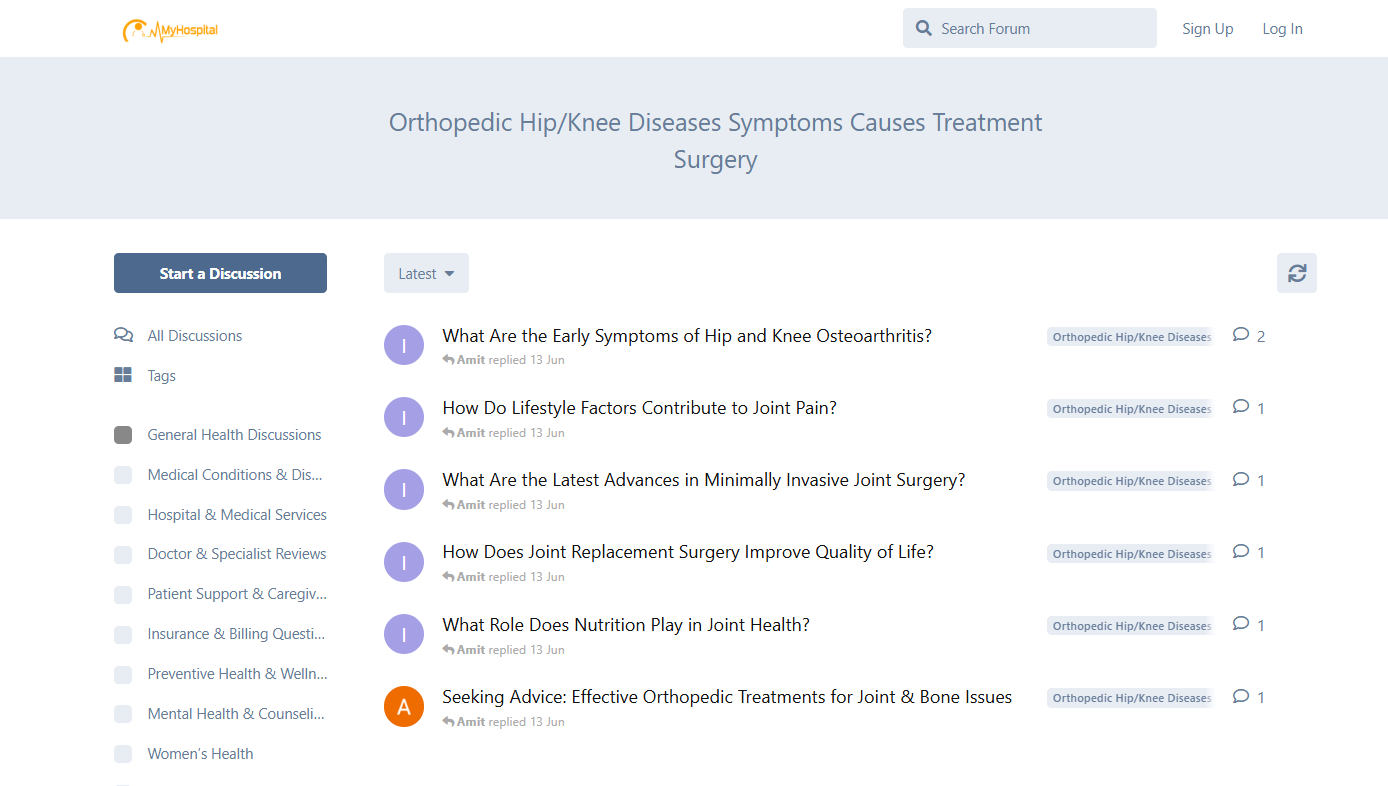This screenshot has height=786, width=1388.
Task: Expand Patient Support & Caregivers category
Action: point(122,594)
